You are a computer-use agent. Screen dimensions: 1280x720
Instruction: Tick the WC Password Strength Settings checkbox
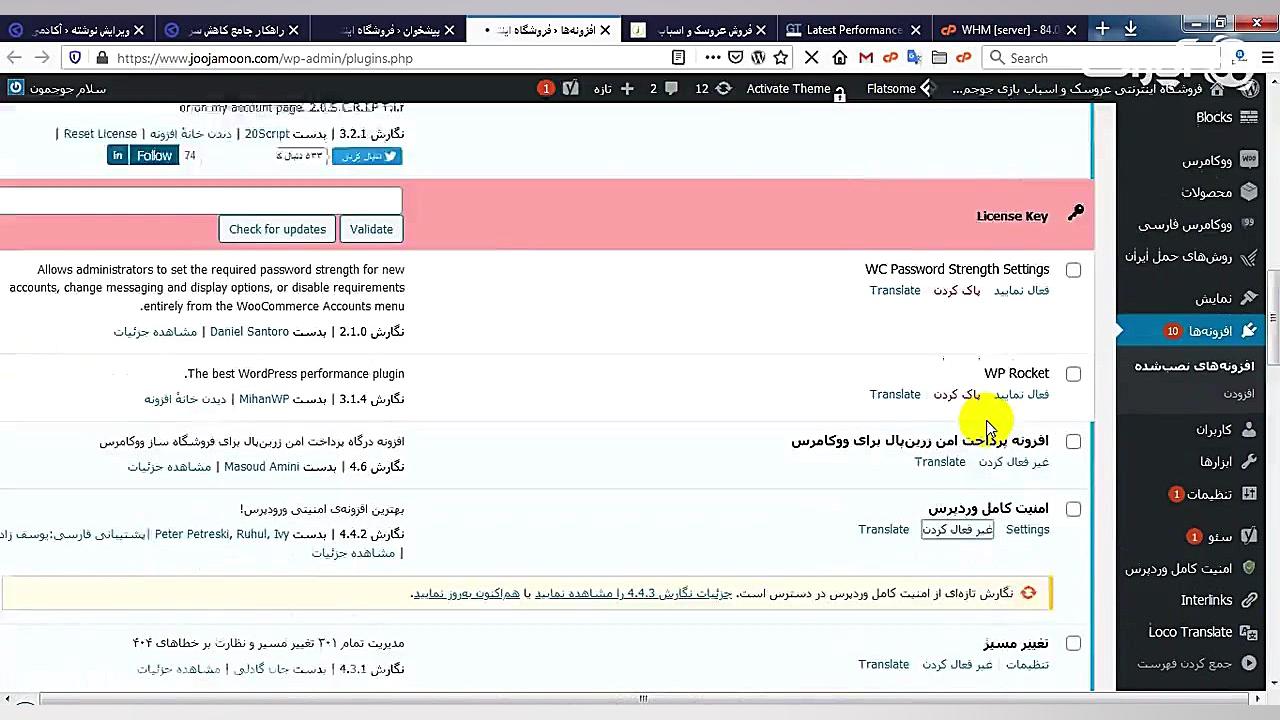[x=1073, y=269]
